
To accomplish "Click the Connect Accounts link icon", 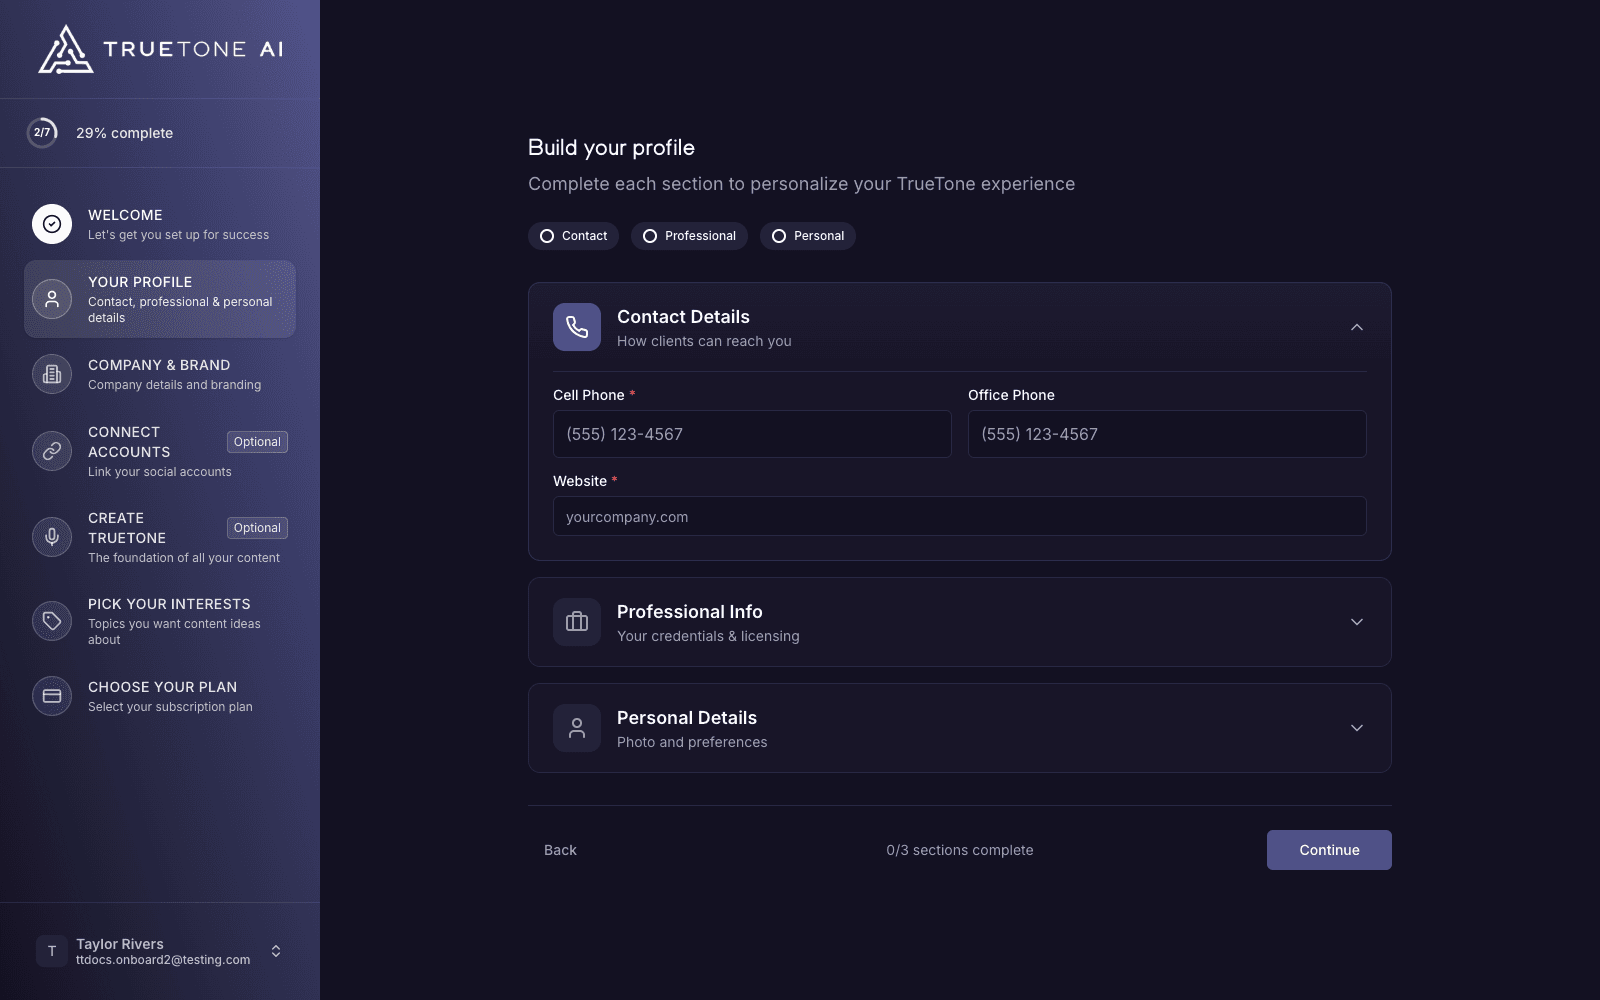I will (52, 451).
